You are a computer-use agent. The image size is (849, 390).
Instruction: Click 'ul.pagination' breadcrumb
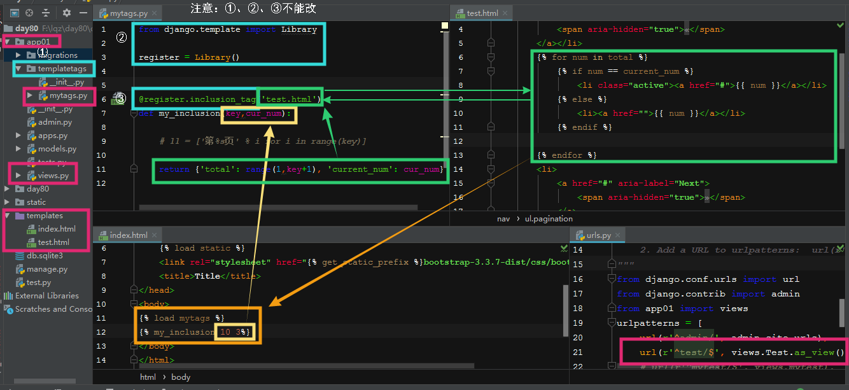coord(549,219)
